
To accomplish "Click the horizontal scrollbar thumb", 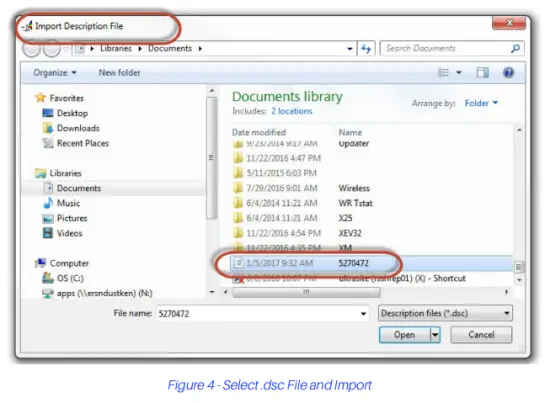I will point(306,292).
